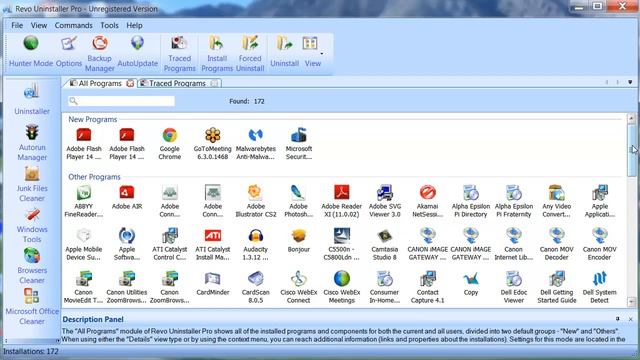Open the Tools menu
This screenshot has height=360, width=640.
point(109,25)
